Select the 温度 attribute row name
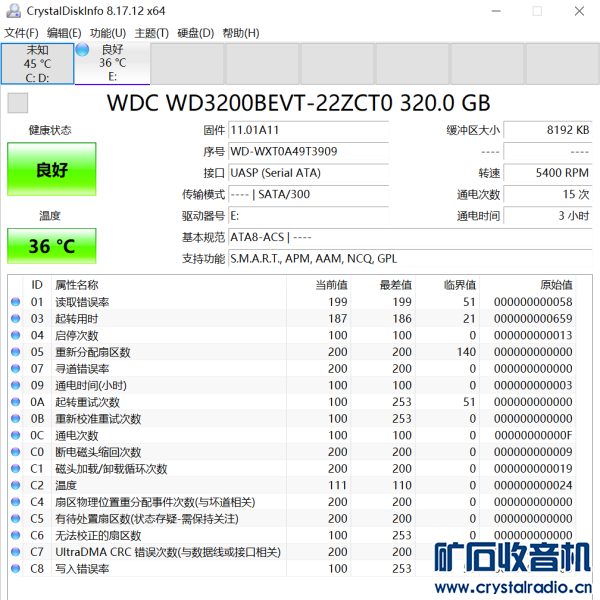 click(66, 485)
